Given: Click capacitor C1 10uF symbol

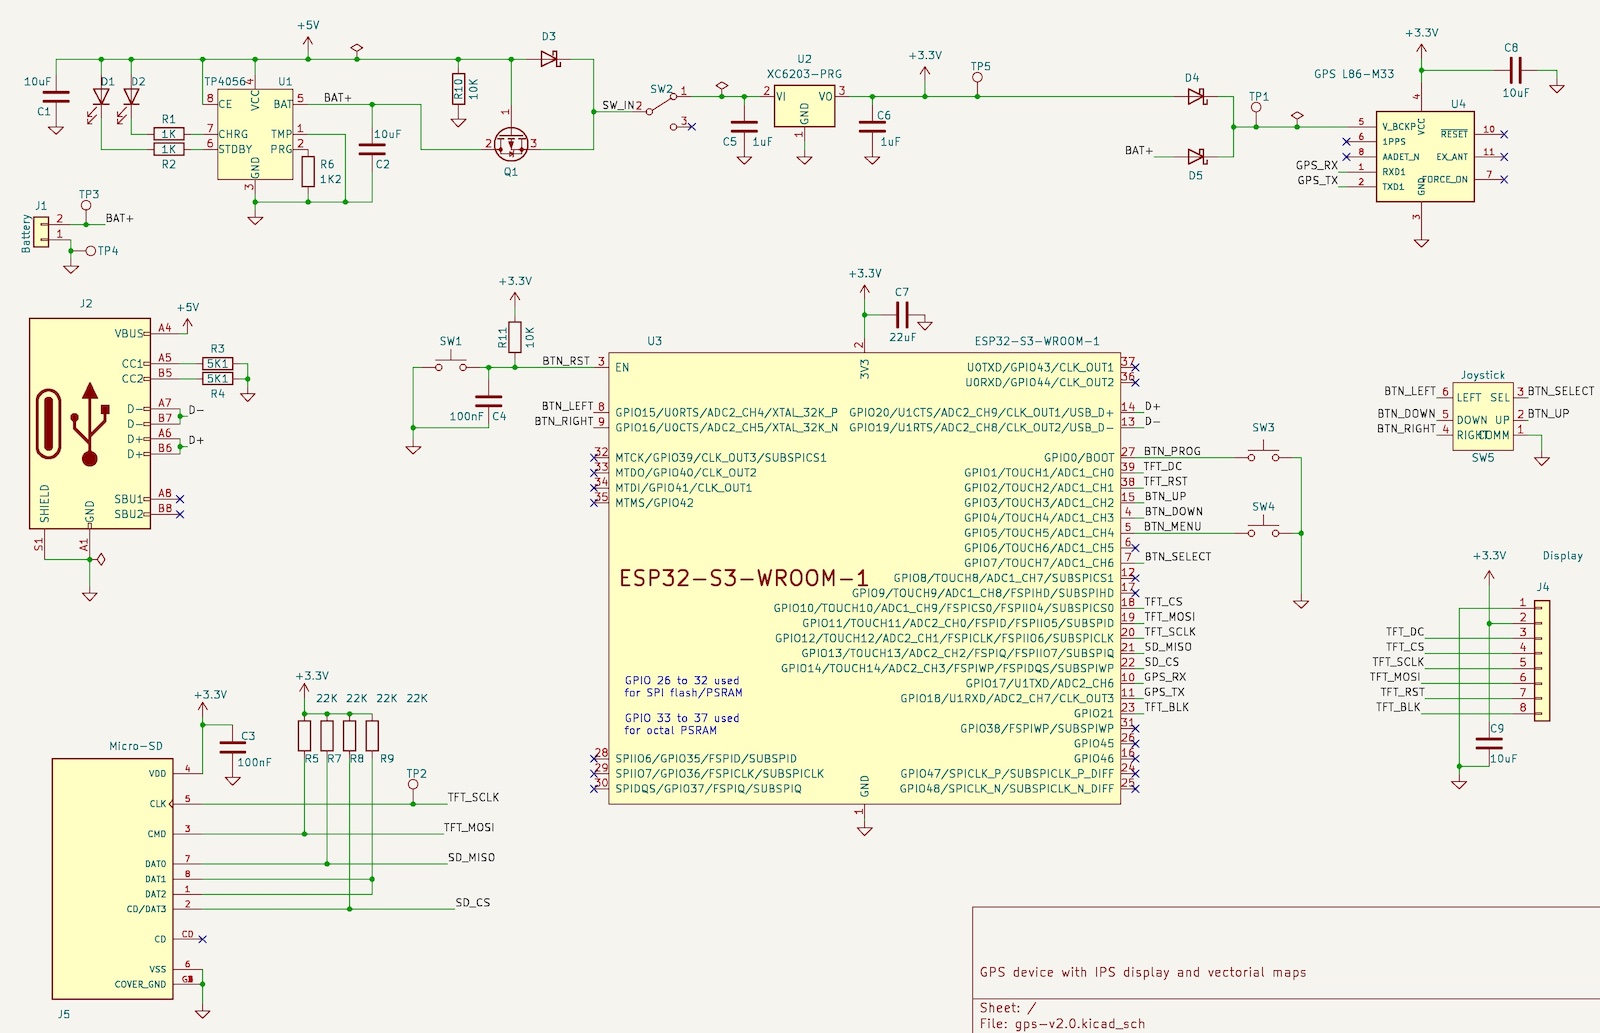Looking at the screenshot, I should click(56, 97).
